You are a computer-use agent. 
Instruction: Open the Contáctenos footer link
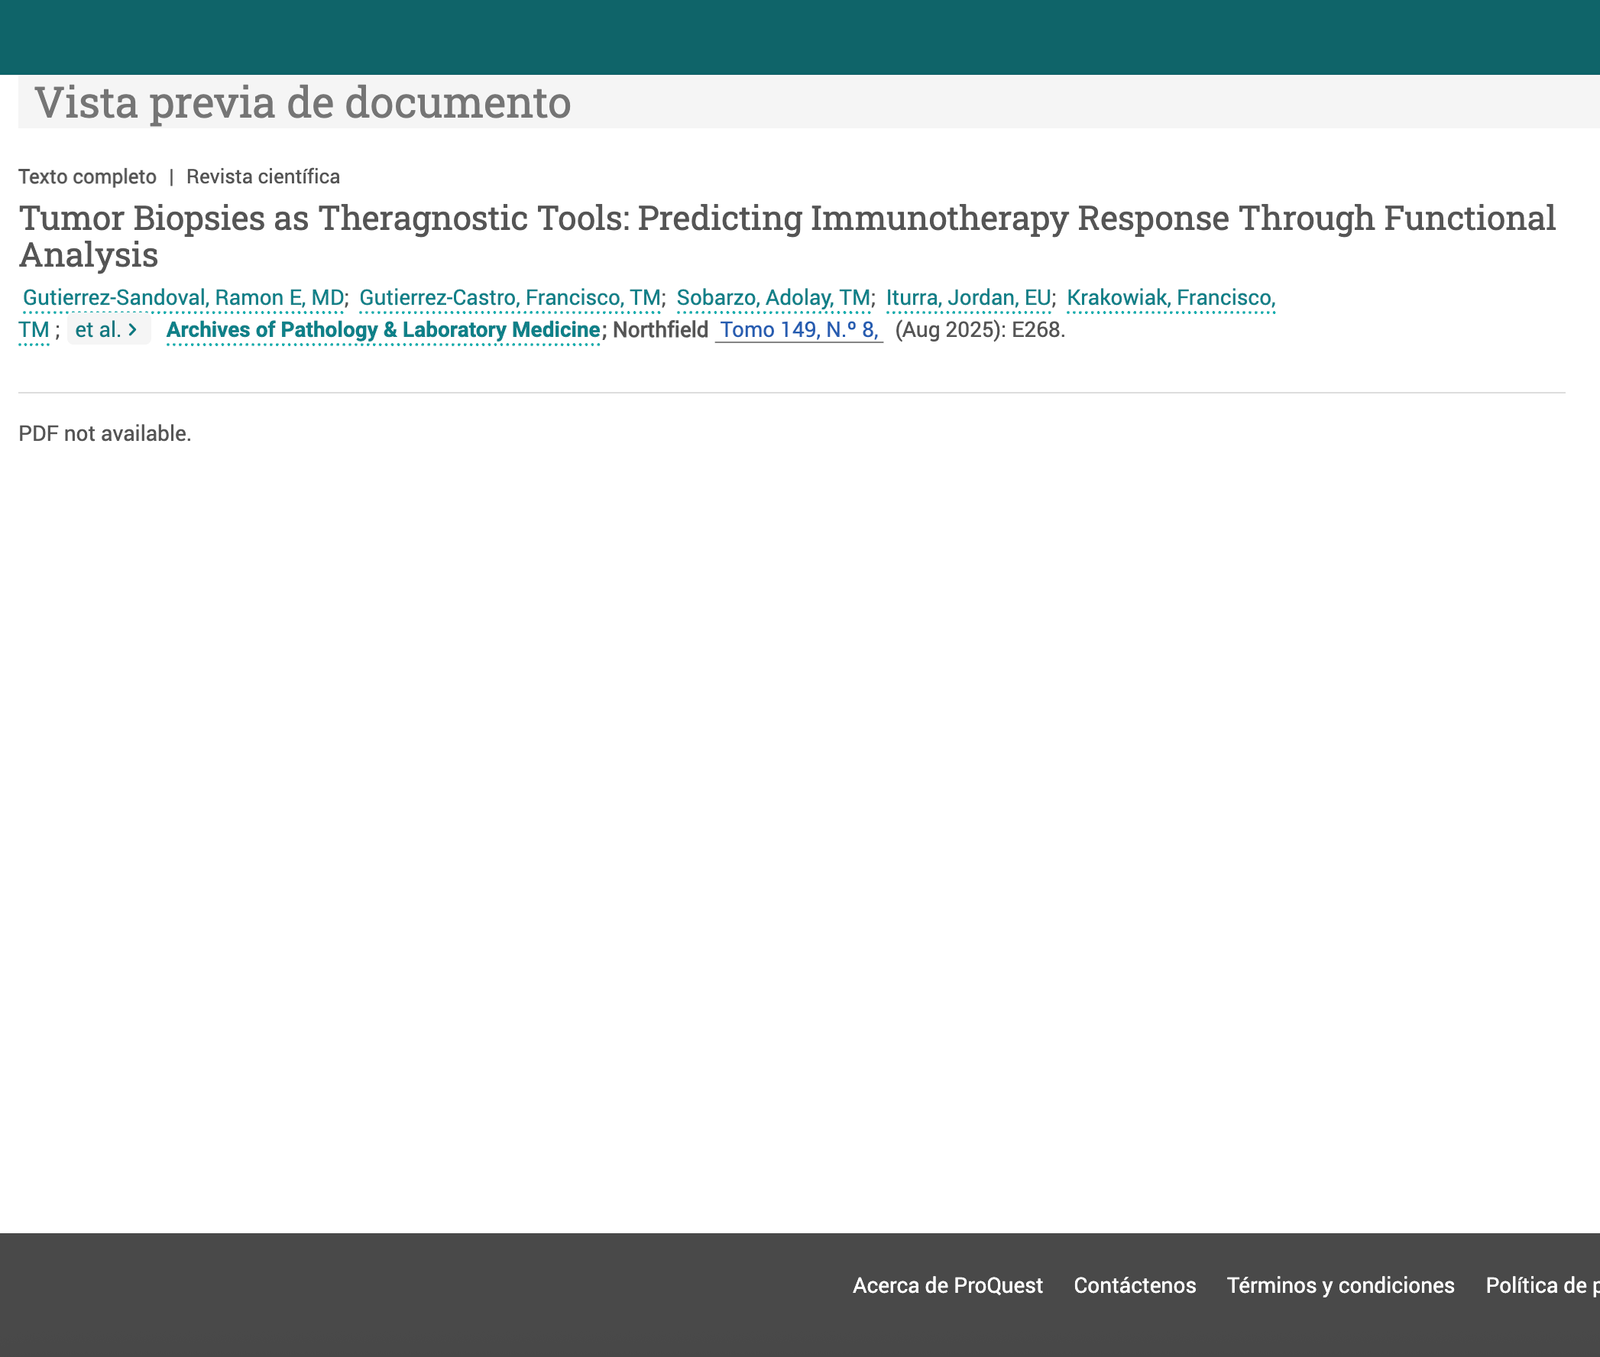coord(1134,1286)
